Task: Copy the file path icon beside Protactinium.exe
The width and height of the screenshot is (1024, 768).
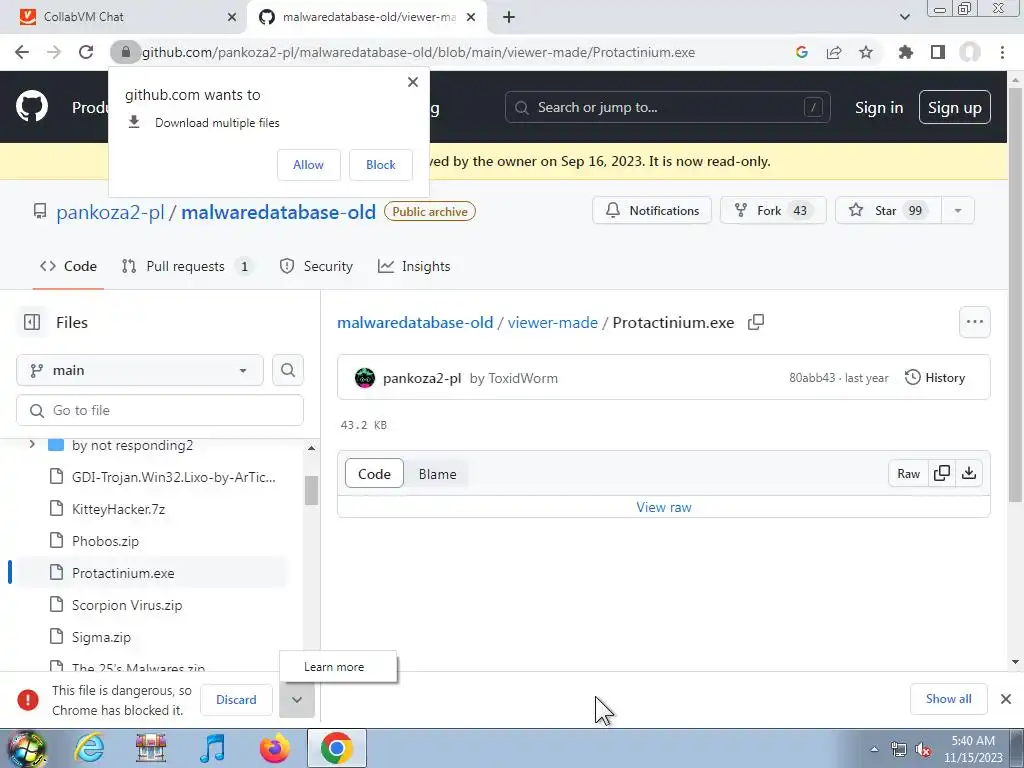Action: [756, 322]
